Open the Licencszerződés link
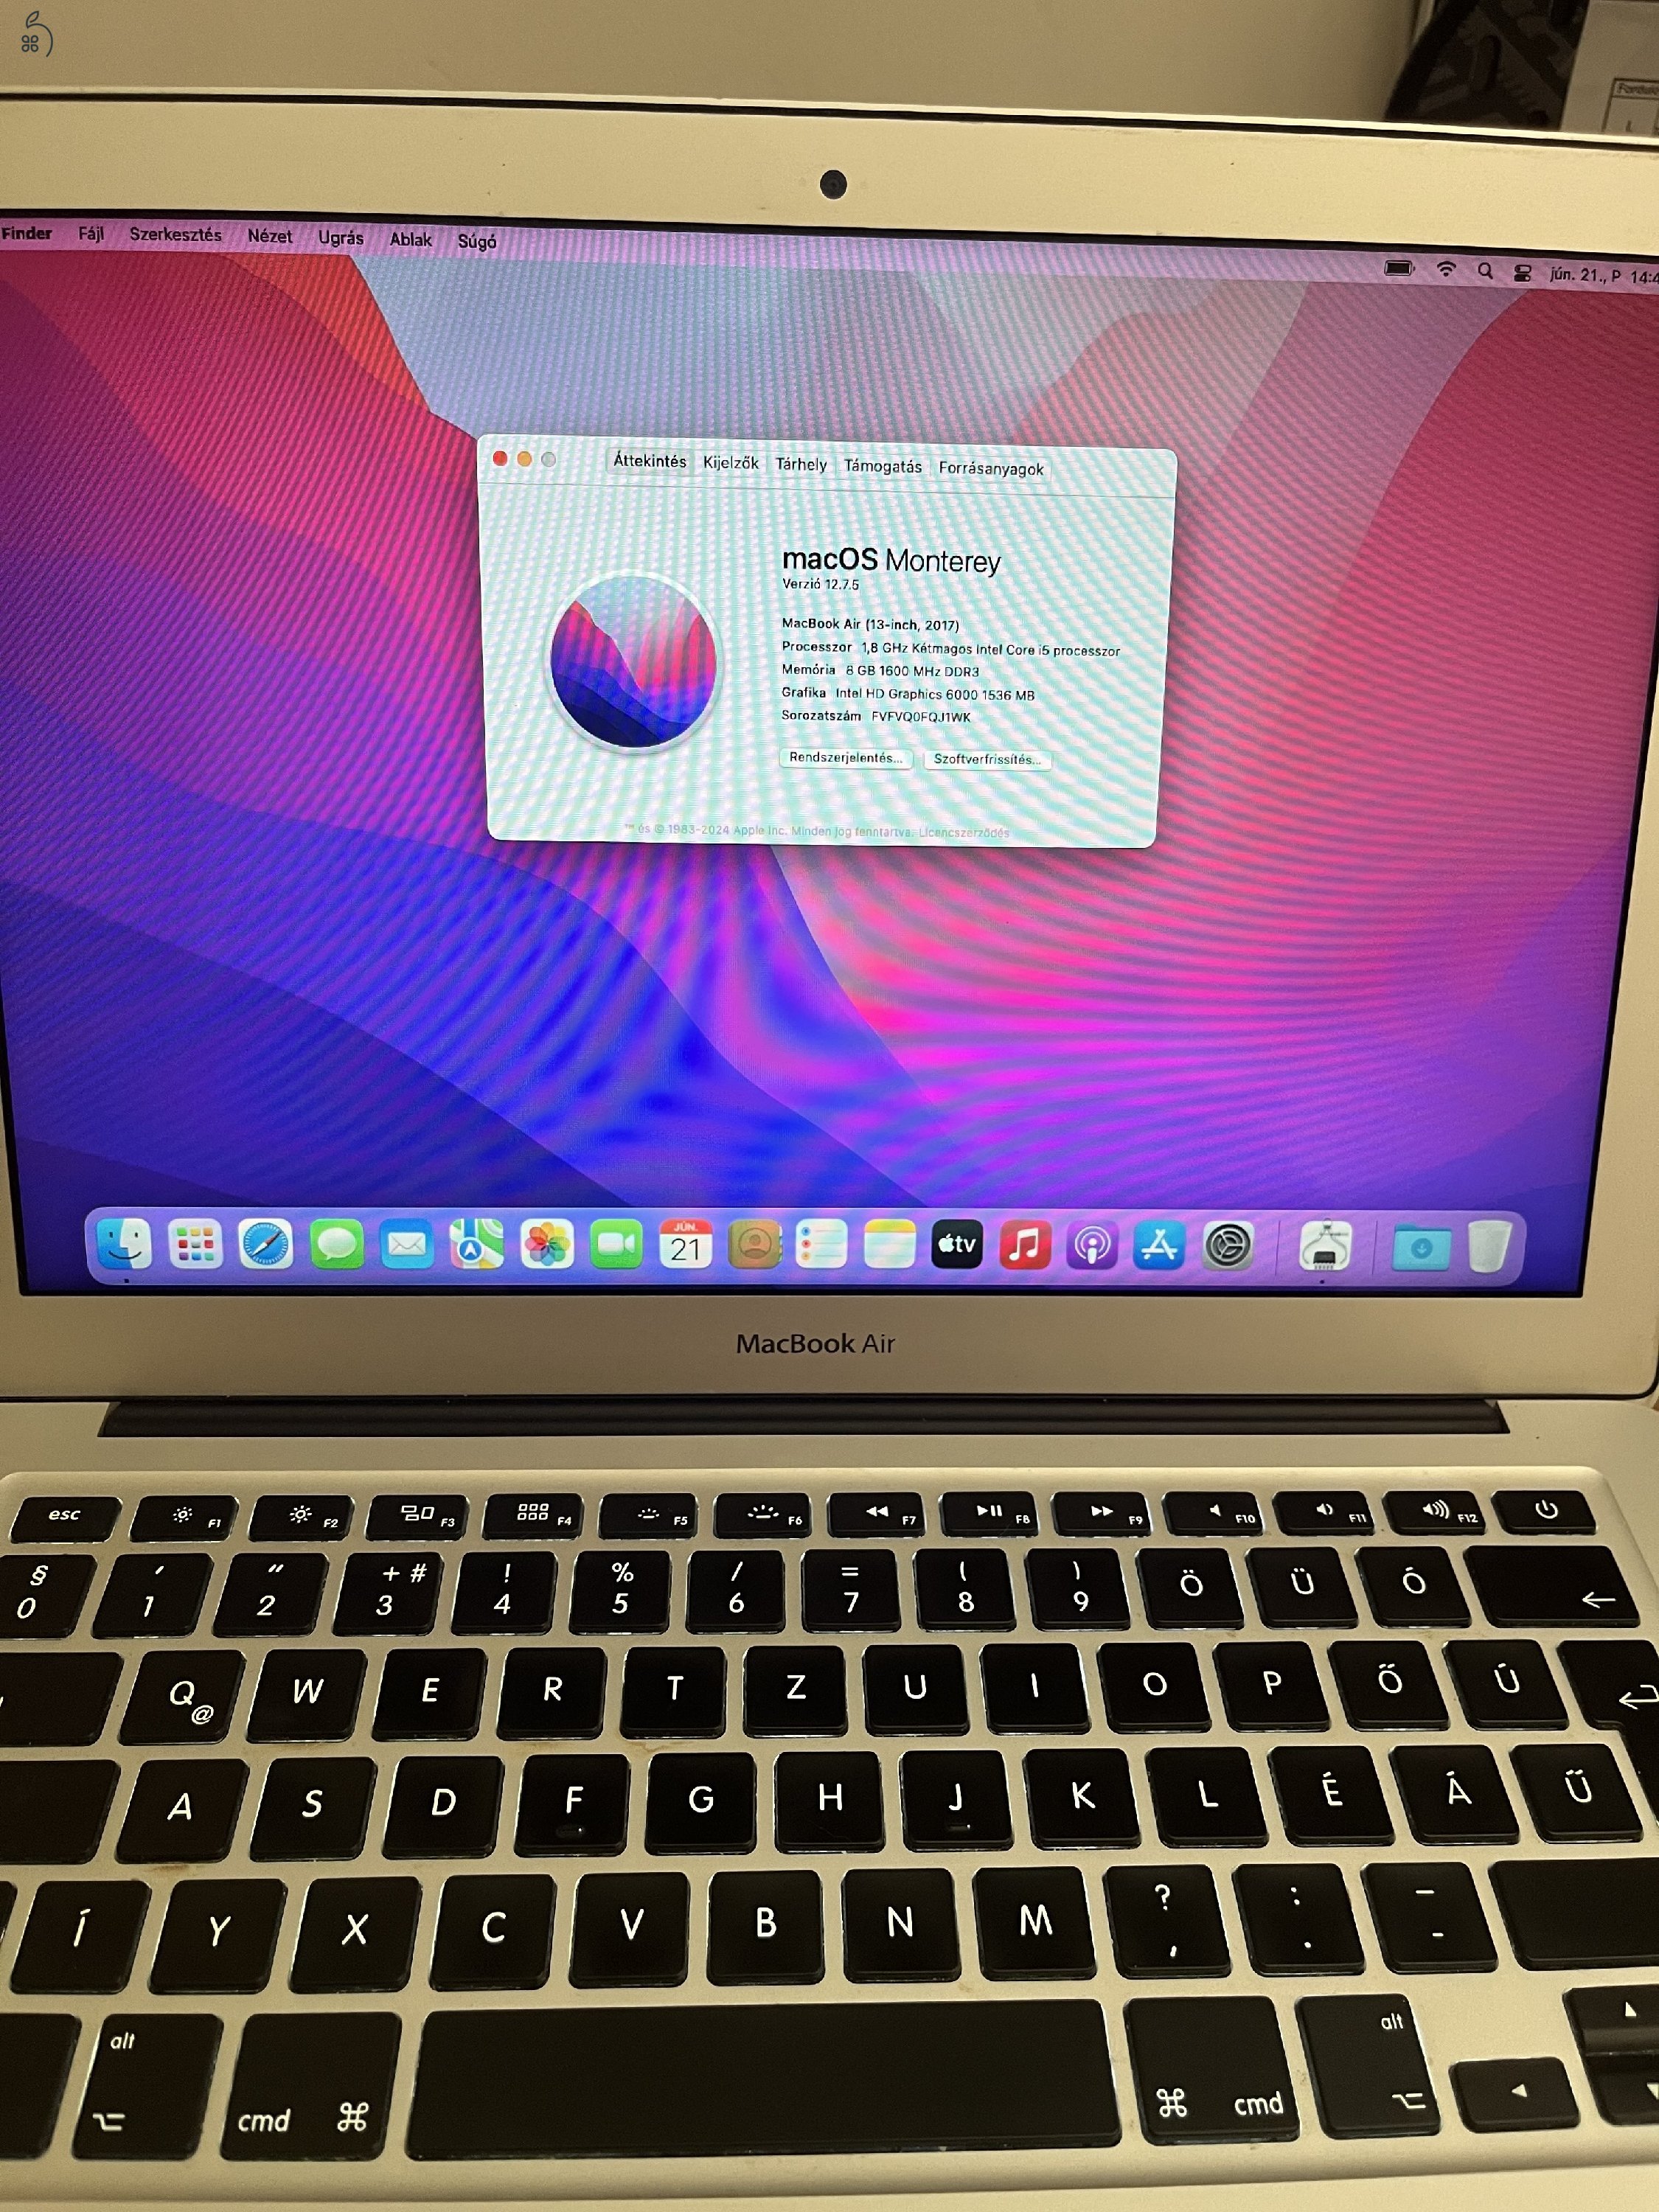Viewport: 1659px width, 2212px height. pyautogui.click(x=964, y=832)
